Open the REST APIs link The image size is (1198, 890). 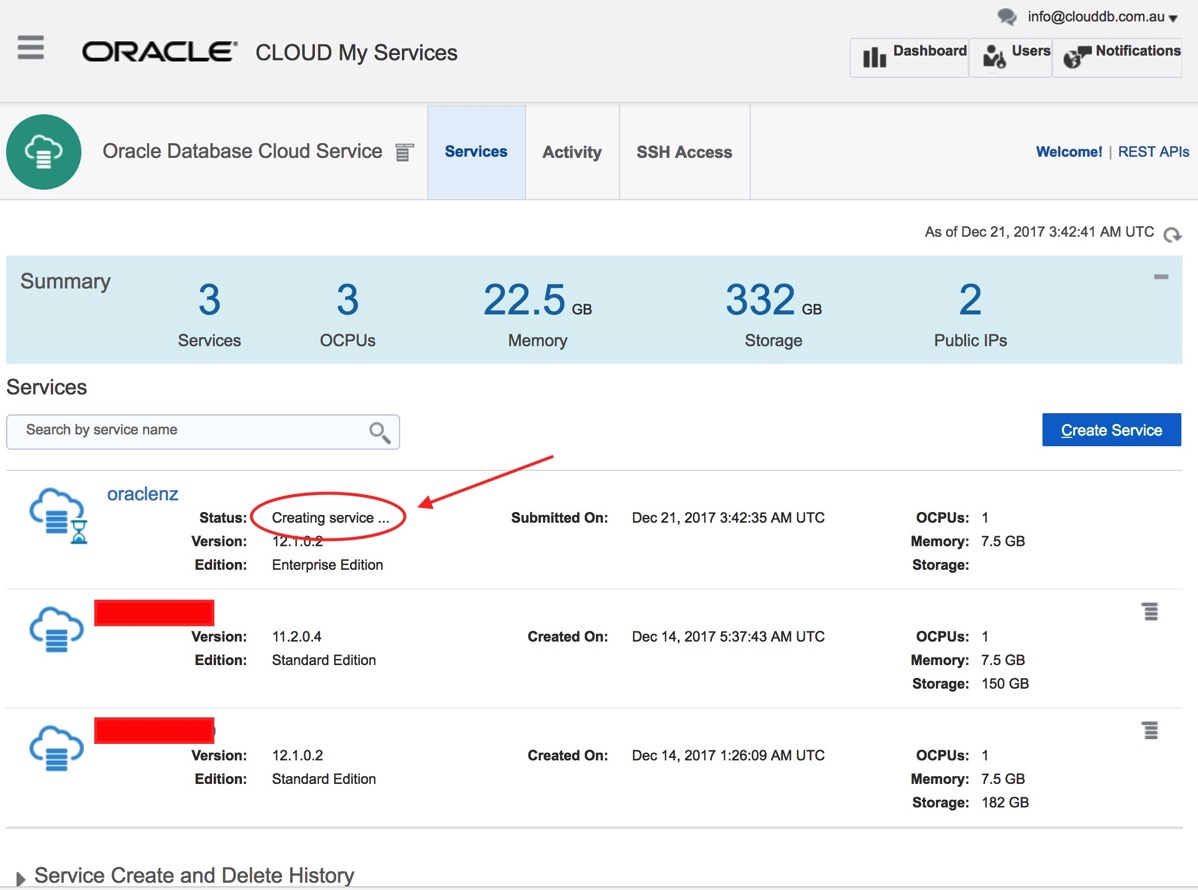[x=1153, y=152]
